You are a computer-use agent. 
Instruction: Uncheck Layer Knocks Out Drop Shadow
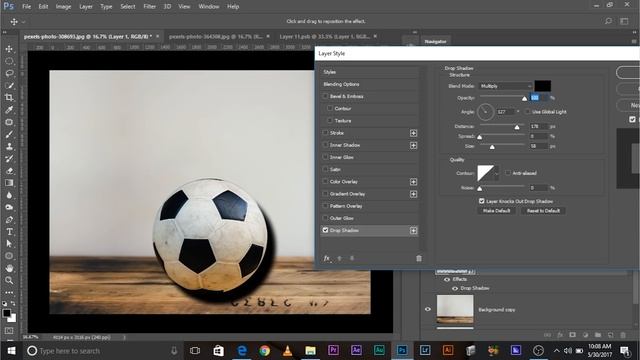[482, 201]
